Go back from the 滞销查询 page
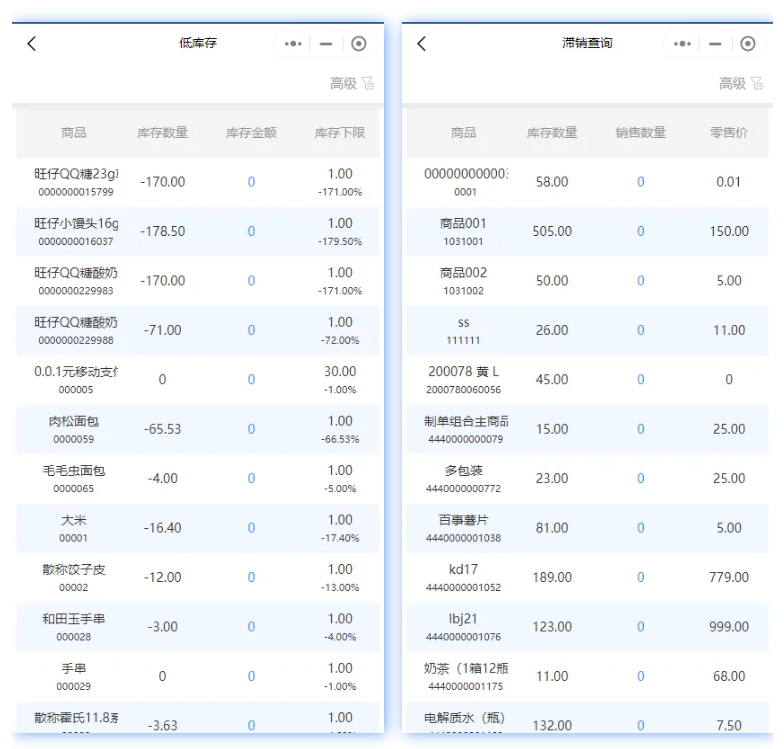The width and height of the screenshot is (784, 749). pos(421,44)
